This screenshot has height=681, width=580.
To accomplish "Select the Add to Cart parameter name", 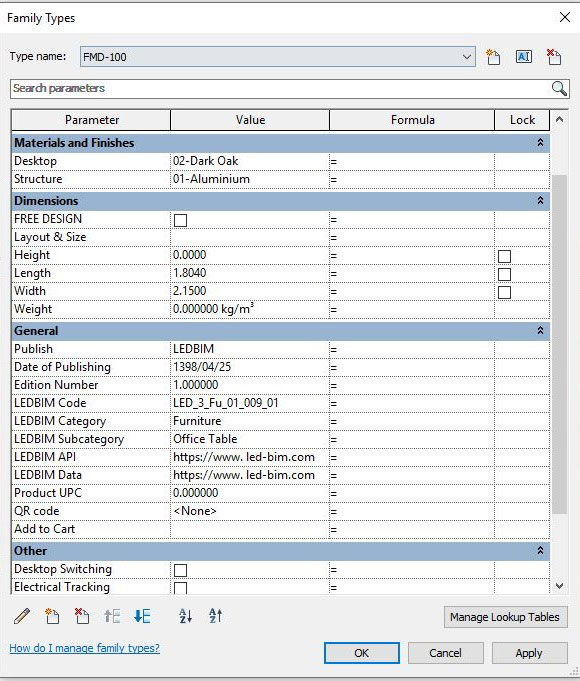I will [44, 529].
